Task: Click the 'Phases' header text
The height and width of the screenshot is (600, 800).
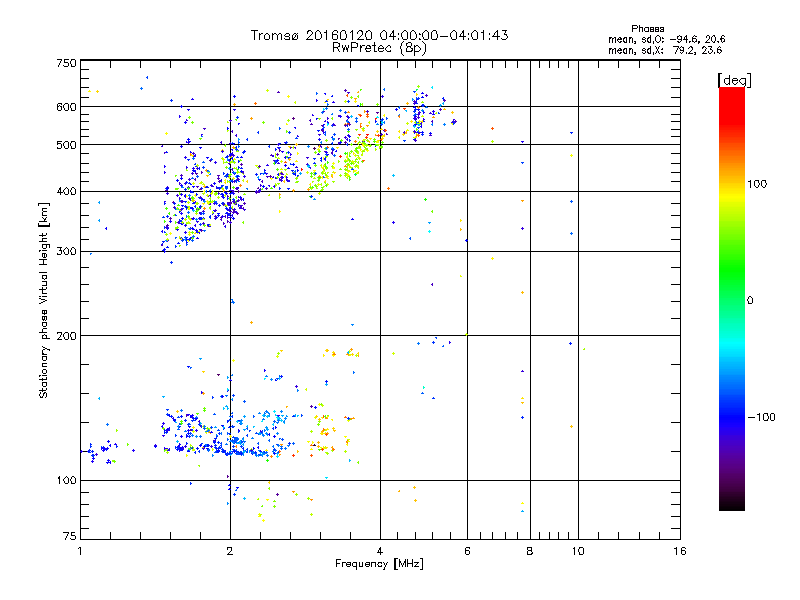Action: [647, 29]
